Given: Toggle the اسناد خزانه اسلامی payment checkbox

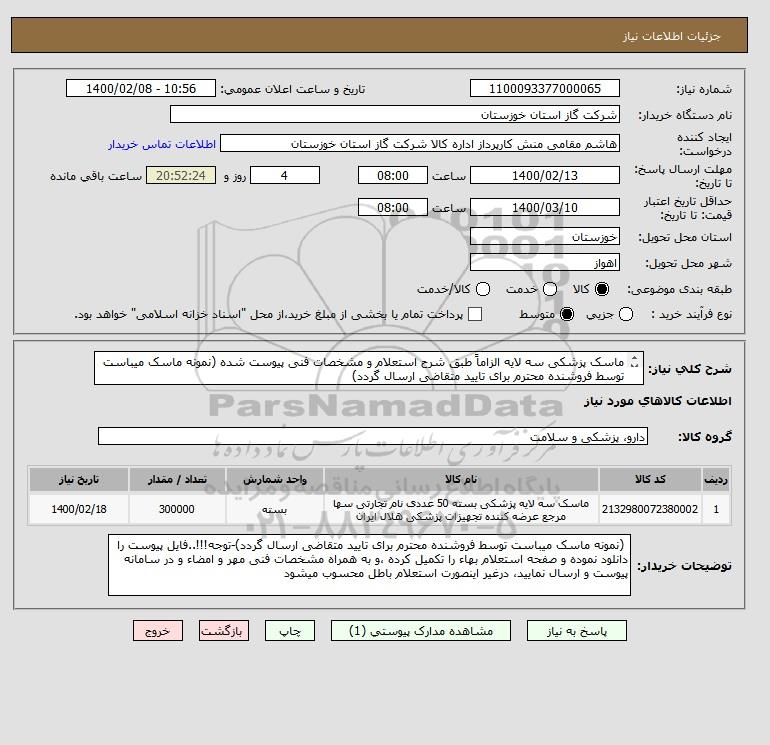Looking at the screenshot, I should 475,314.
